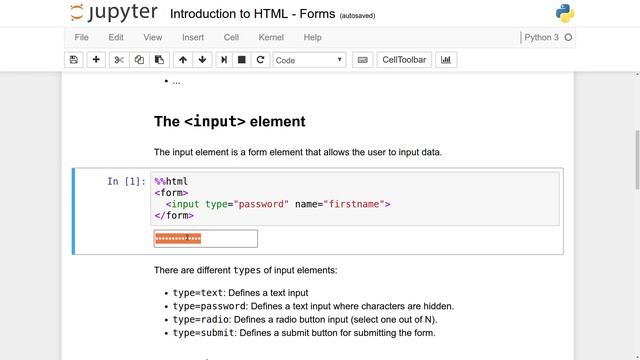Click the heading The <input> element
The image size is (640, 360).
point(229,122)
